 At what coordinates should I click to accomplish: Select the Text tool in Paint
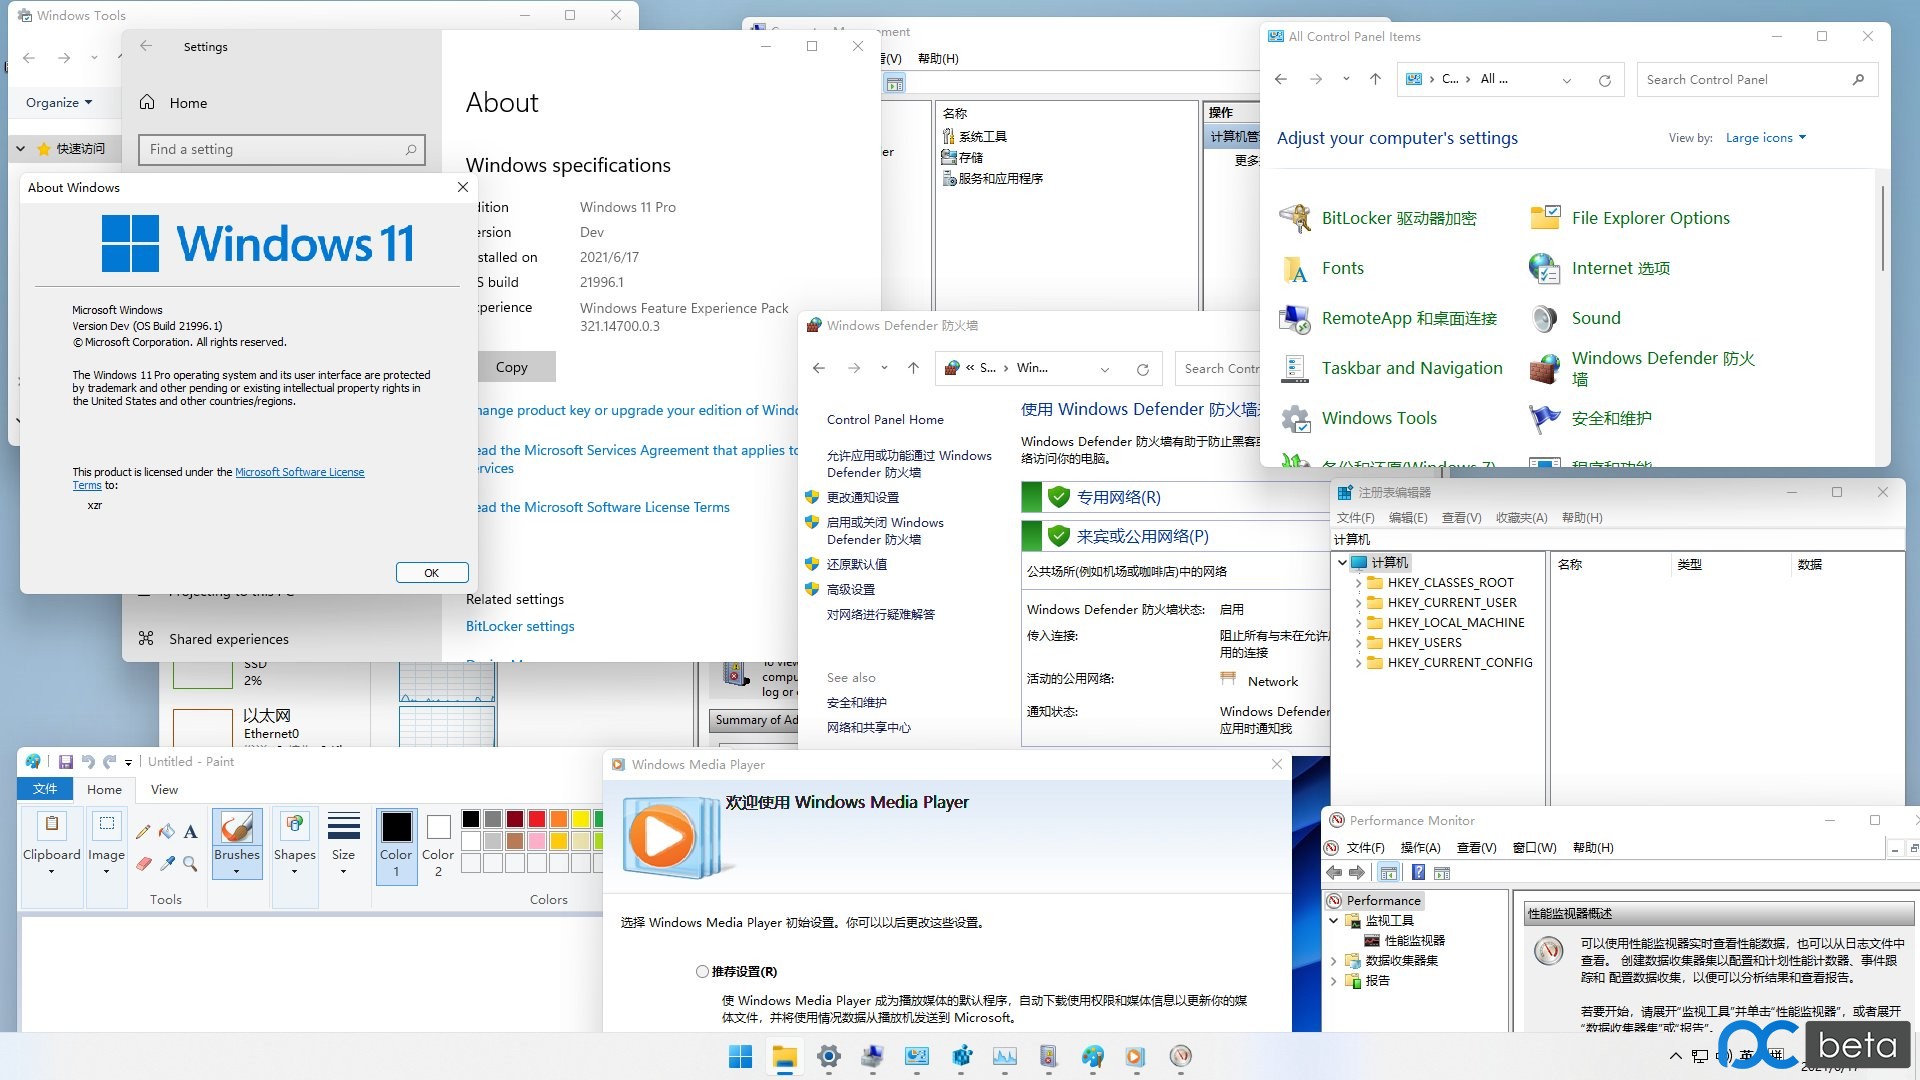tap(190, 832)
